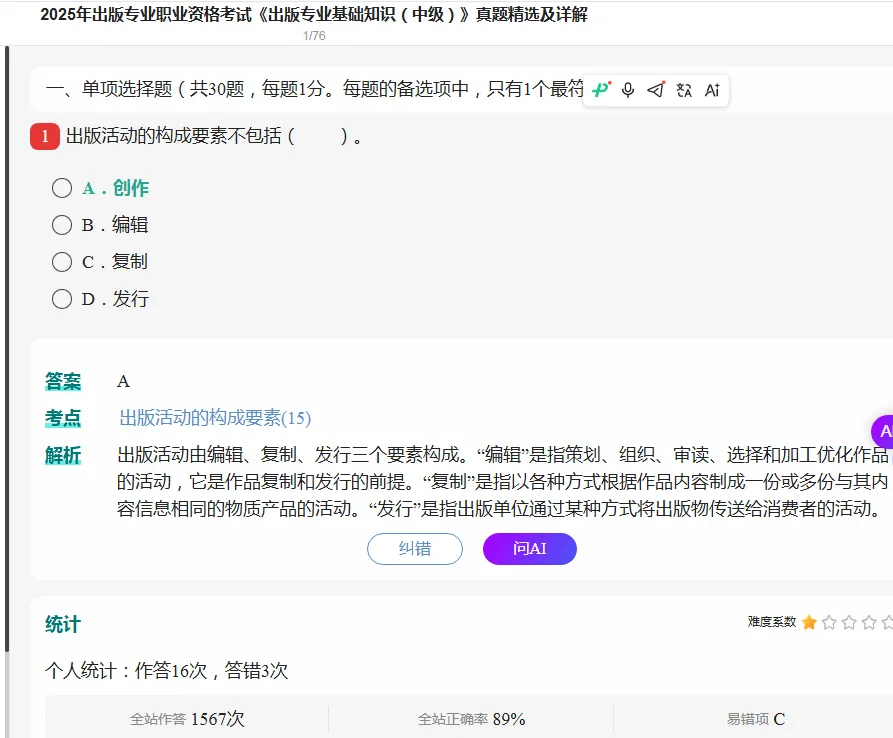Click the red question number 1 badge

coord(45,137)
